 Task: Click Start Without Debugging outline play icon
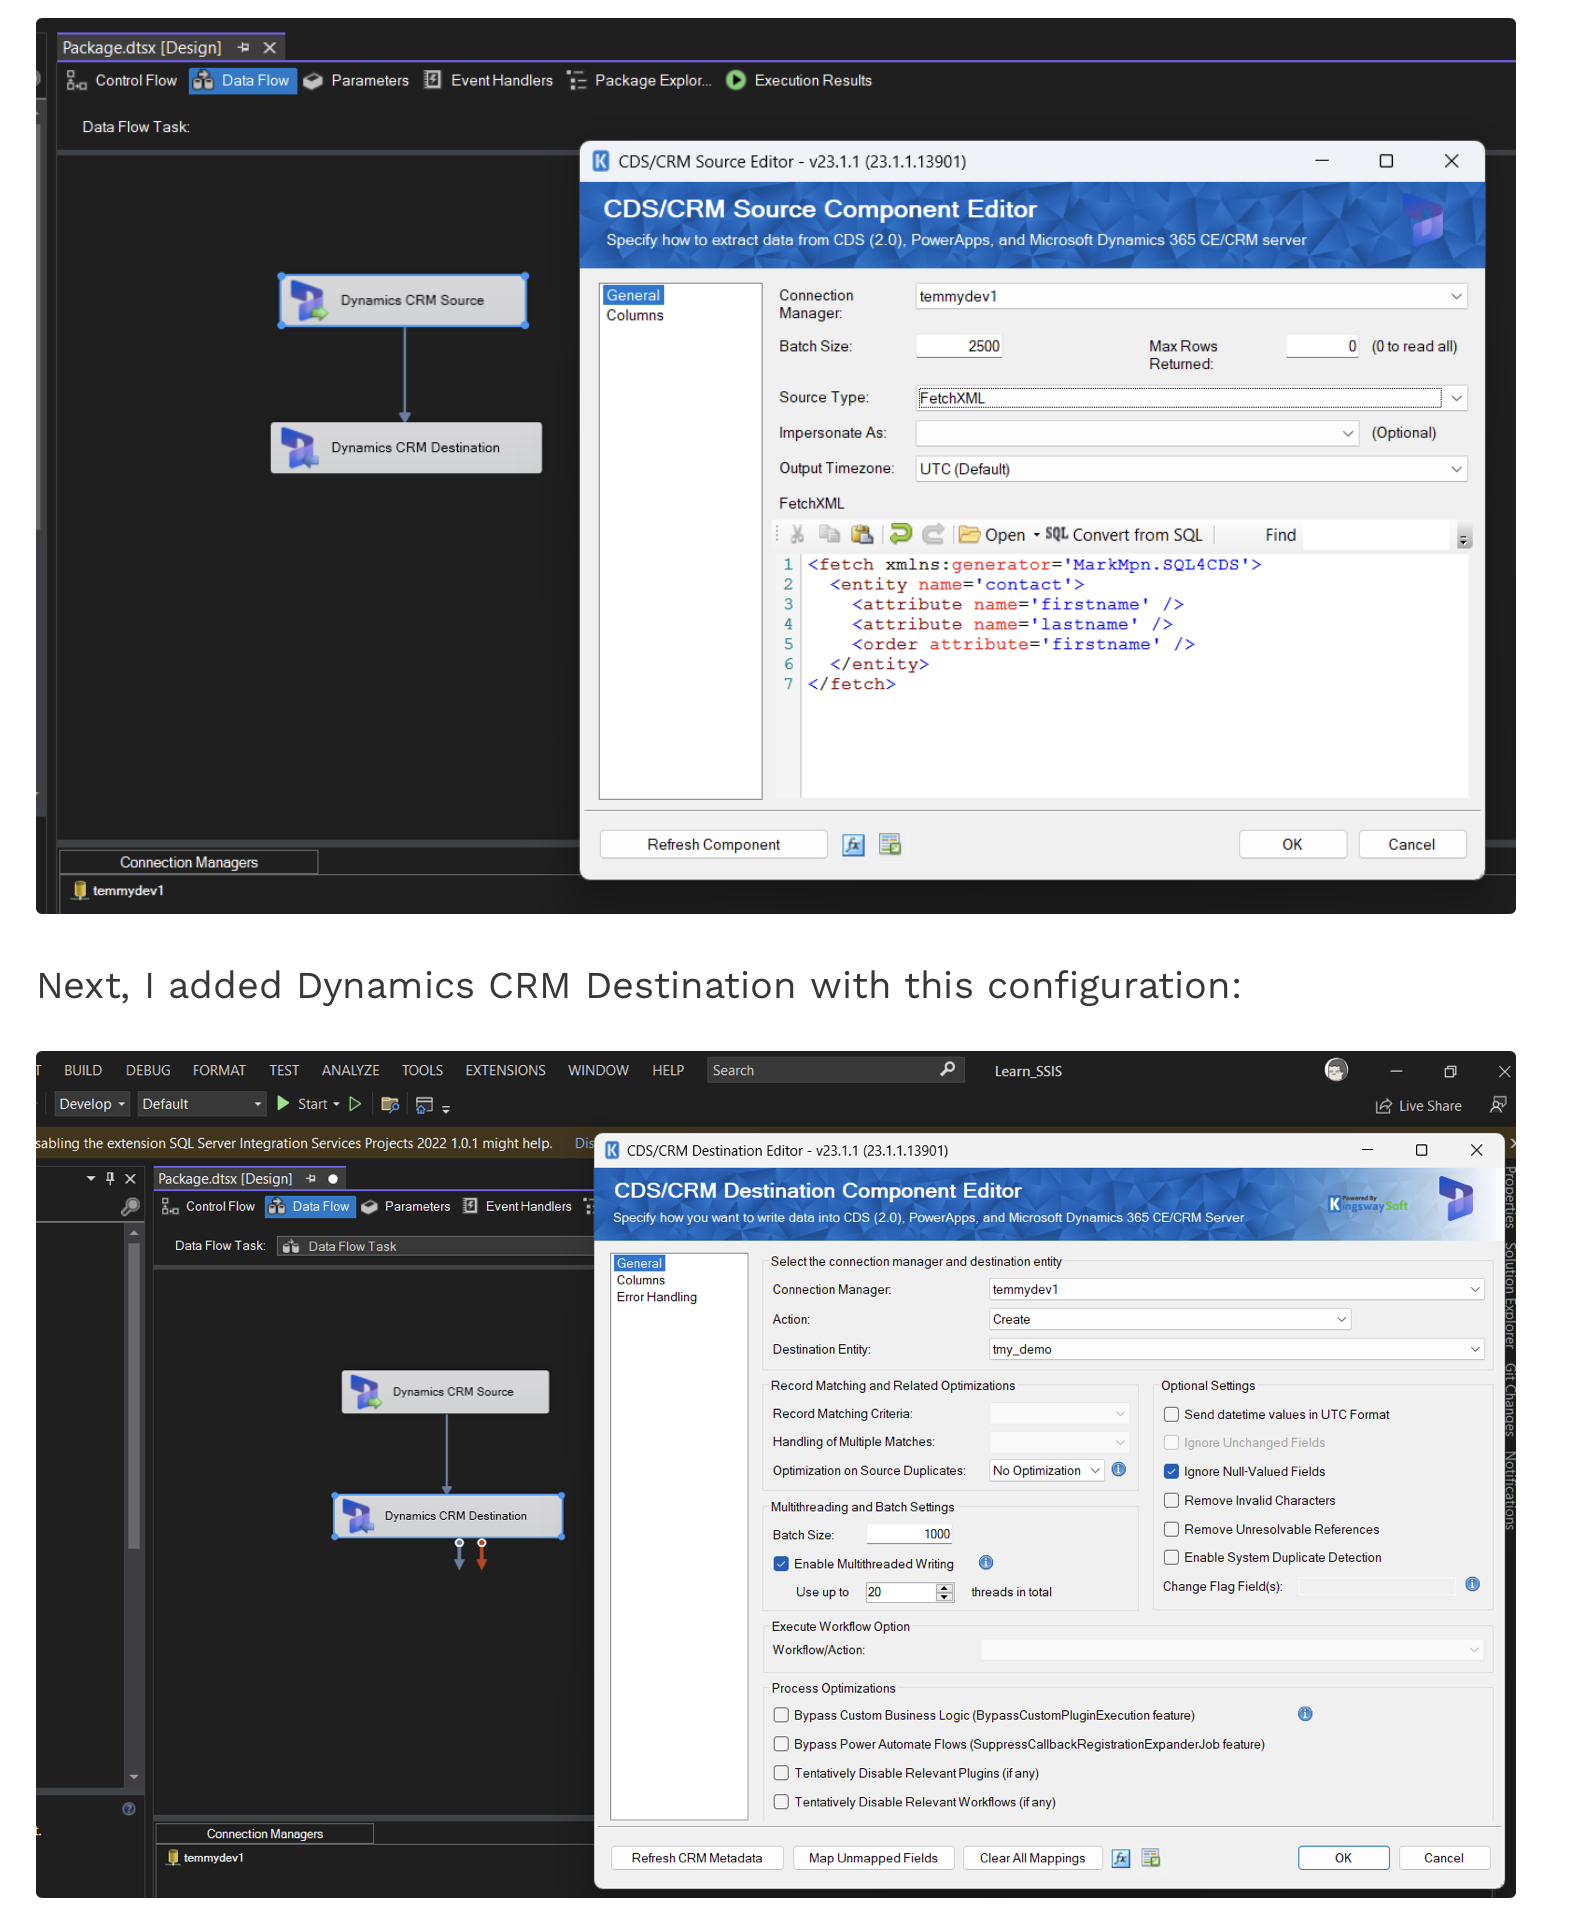pyautogui.click(x=355, y=1104)
